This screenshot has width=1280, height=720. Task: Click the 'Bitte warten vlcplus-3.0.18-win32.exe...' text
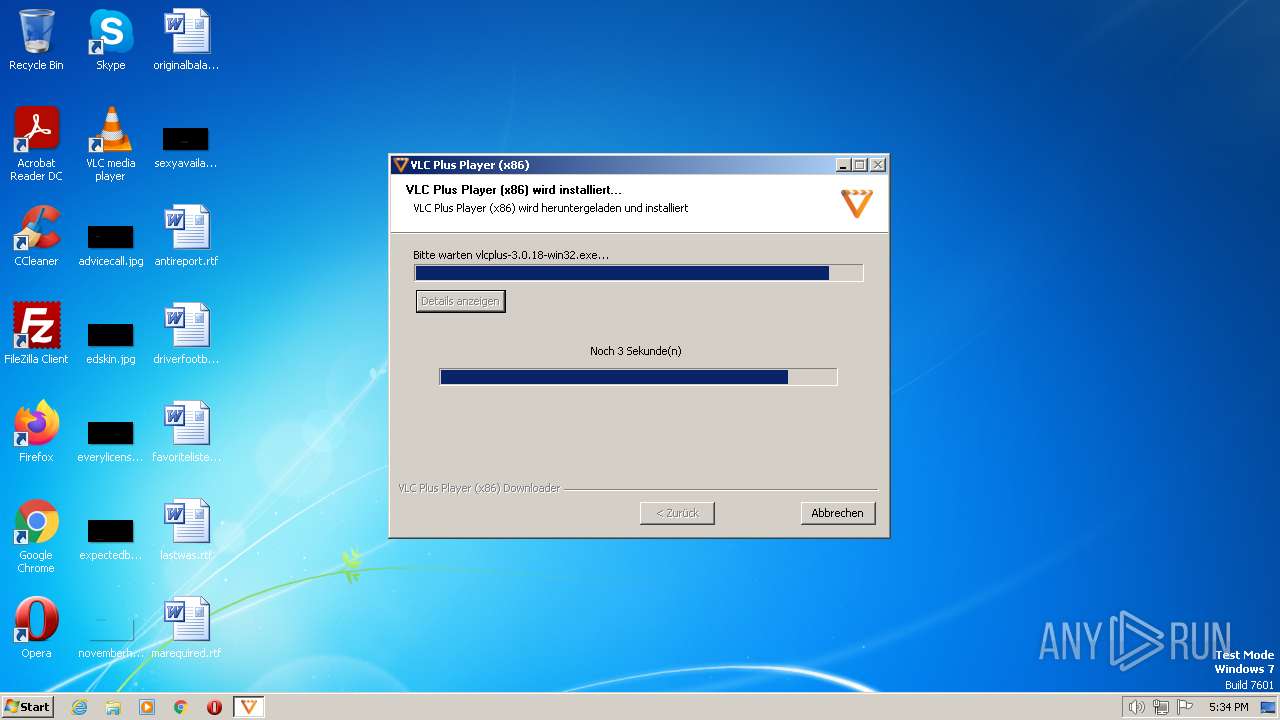(x=511, y=255)
